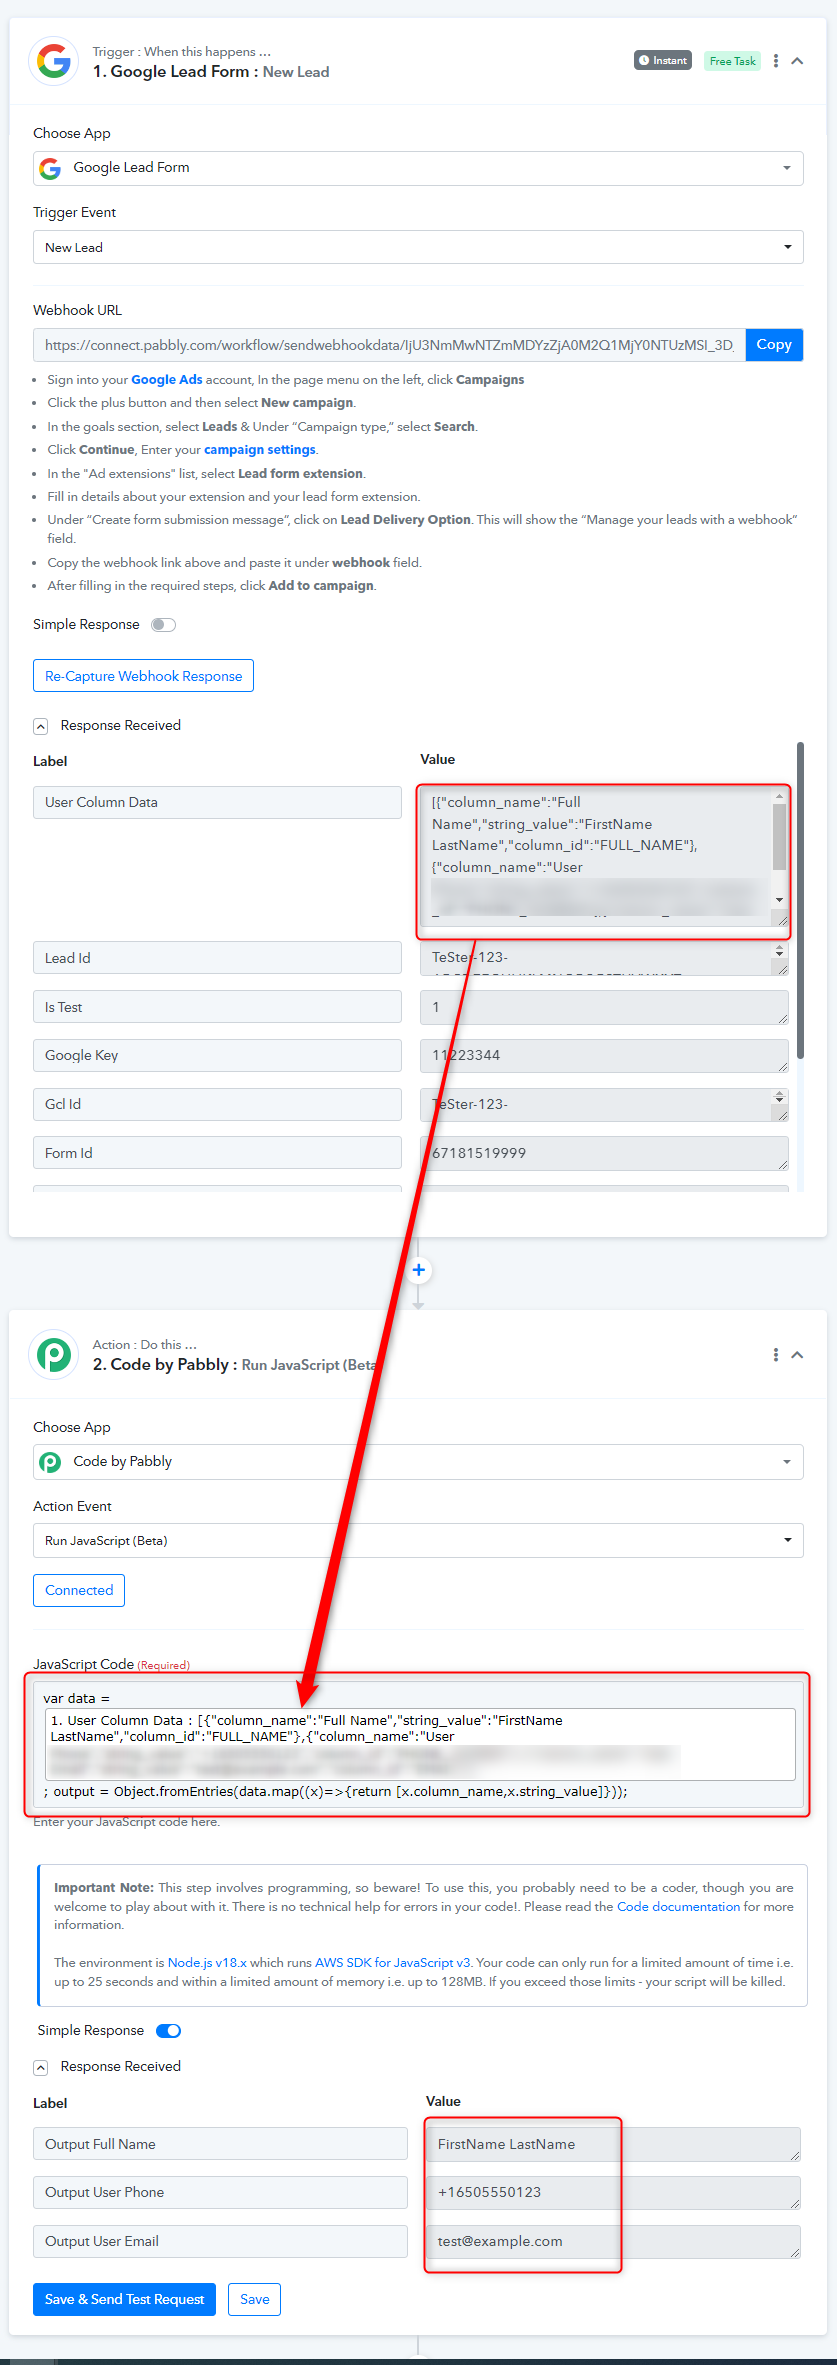The height and width of the screenshot is (2365, 837).
Task: Open the Code by Pabbly app dropdown
Action: point(418,1462)
